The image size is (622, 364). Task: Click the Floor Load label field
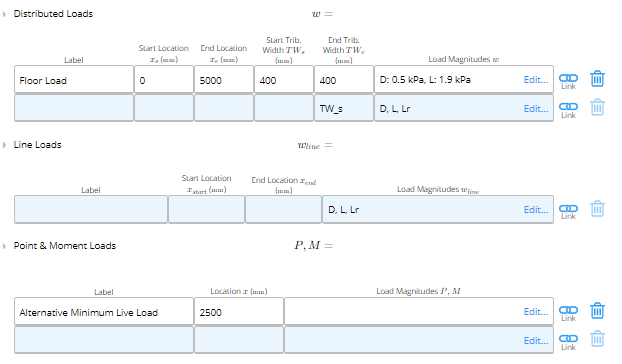pos(74,80)
